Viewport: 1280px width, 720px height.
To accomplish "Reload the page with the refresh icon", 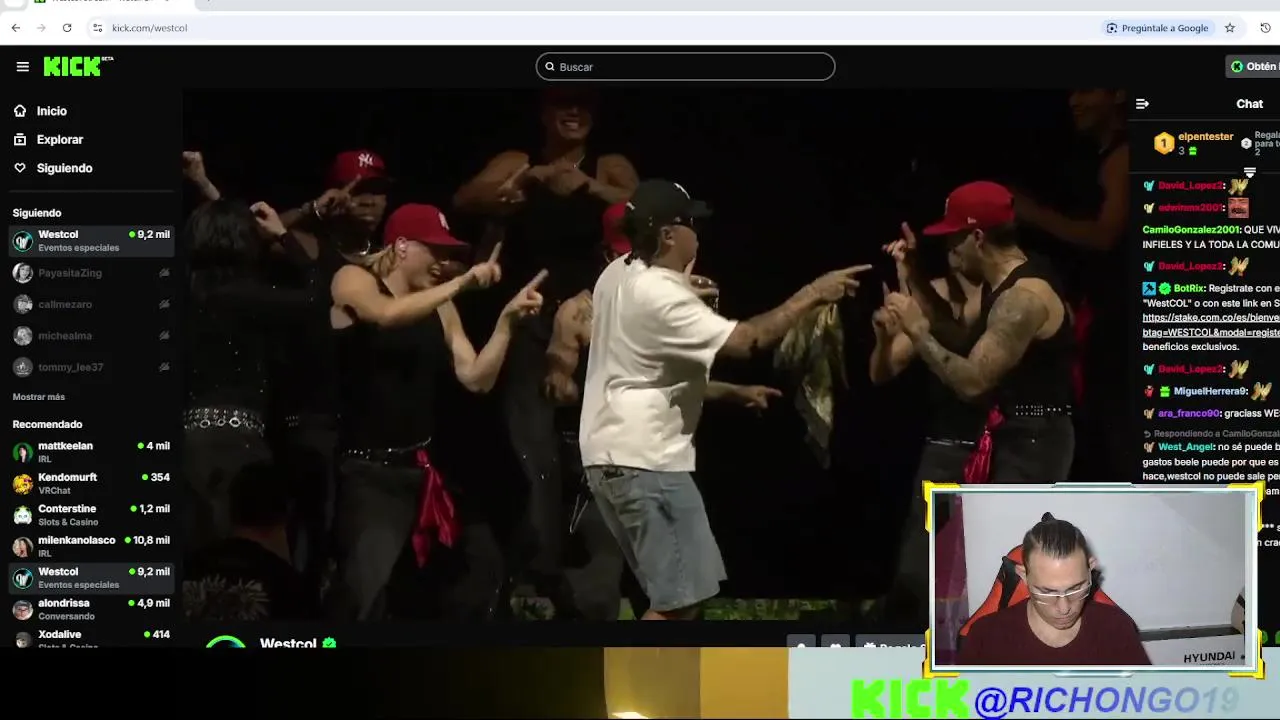I will point(67,28).
